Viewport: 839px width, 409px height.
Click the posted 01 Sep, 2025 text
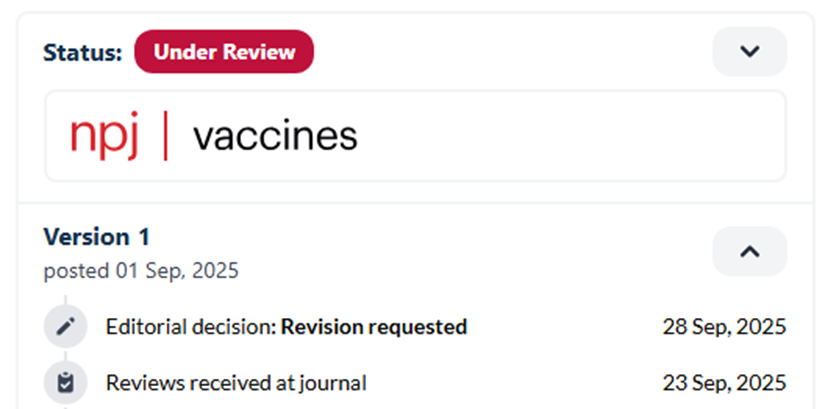(x=141, y=270)
